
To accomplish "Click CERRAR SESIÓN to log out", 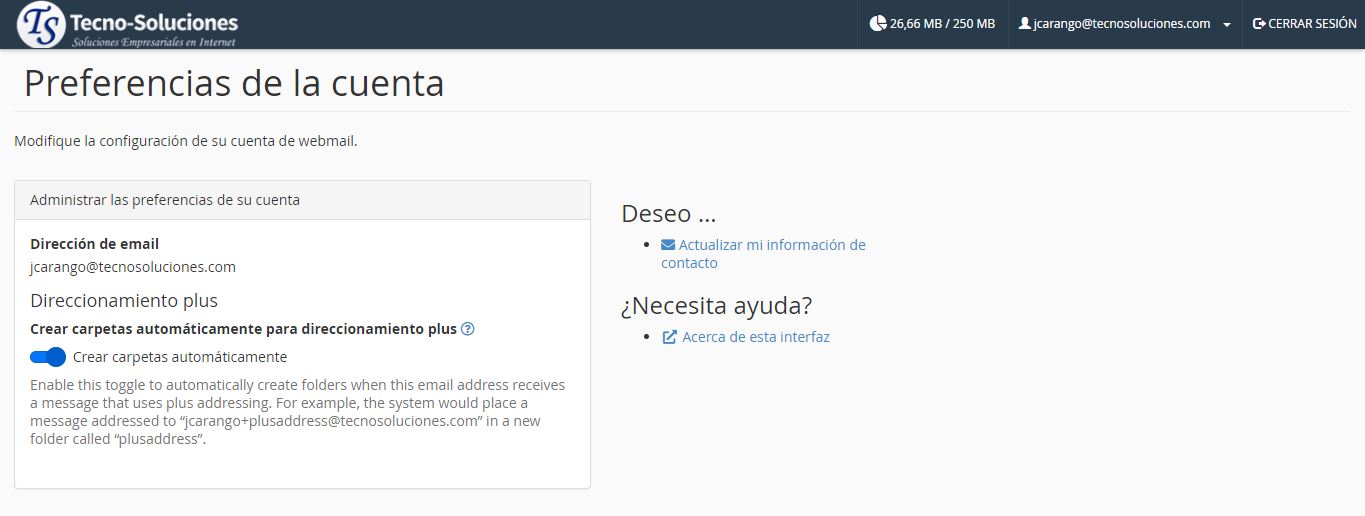I will click(1311, 24).
